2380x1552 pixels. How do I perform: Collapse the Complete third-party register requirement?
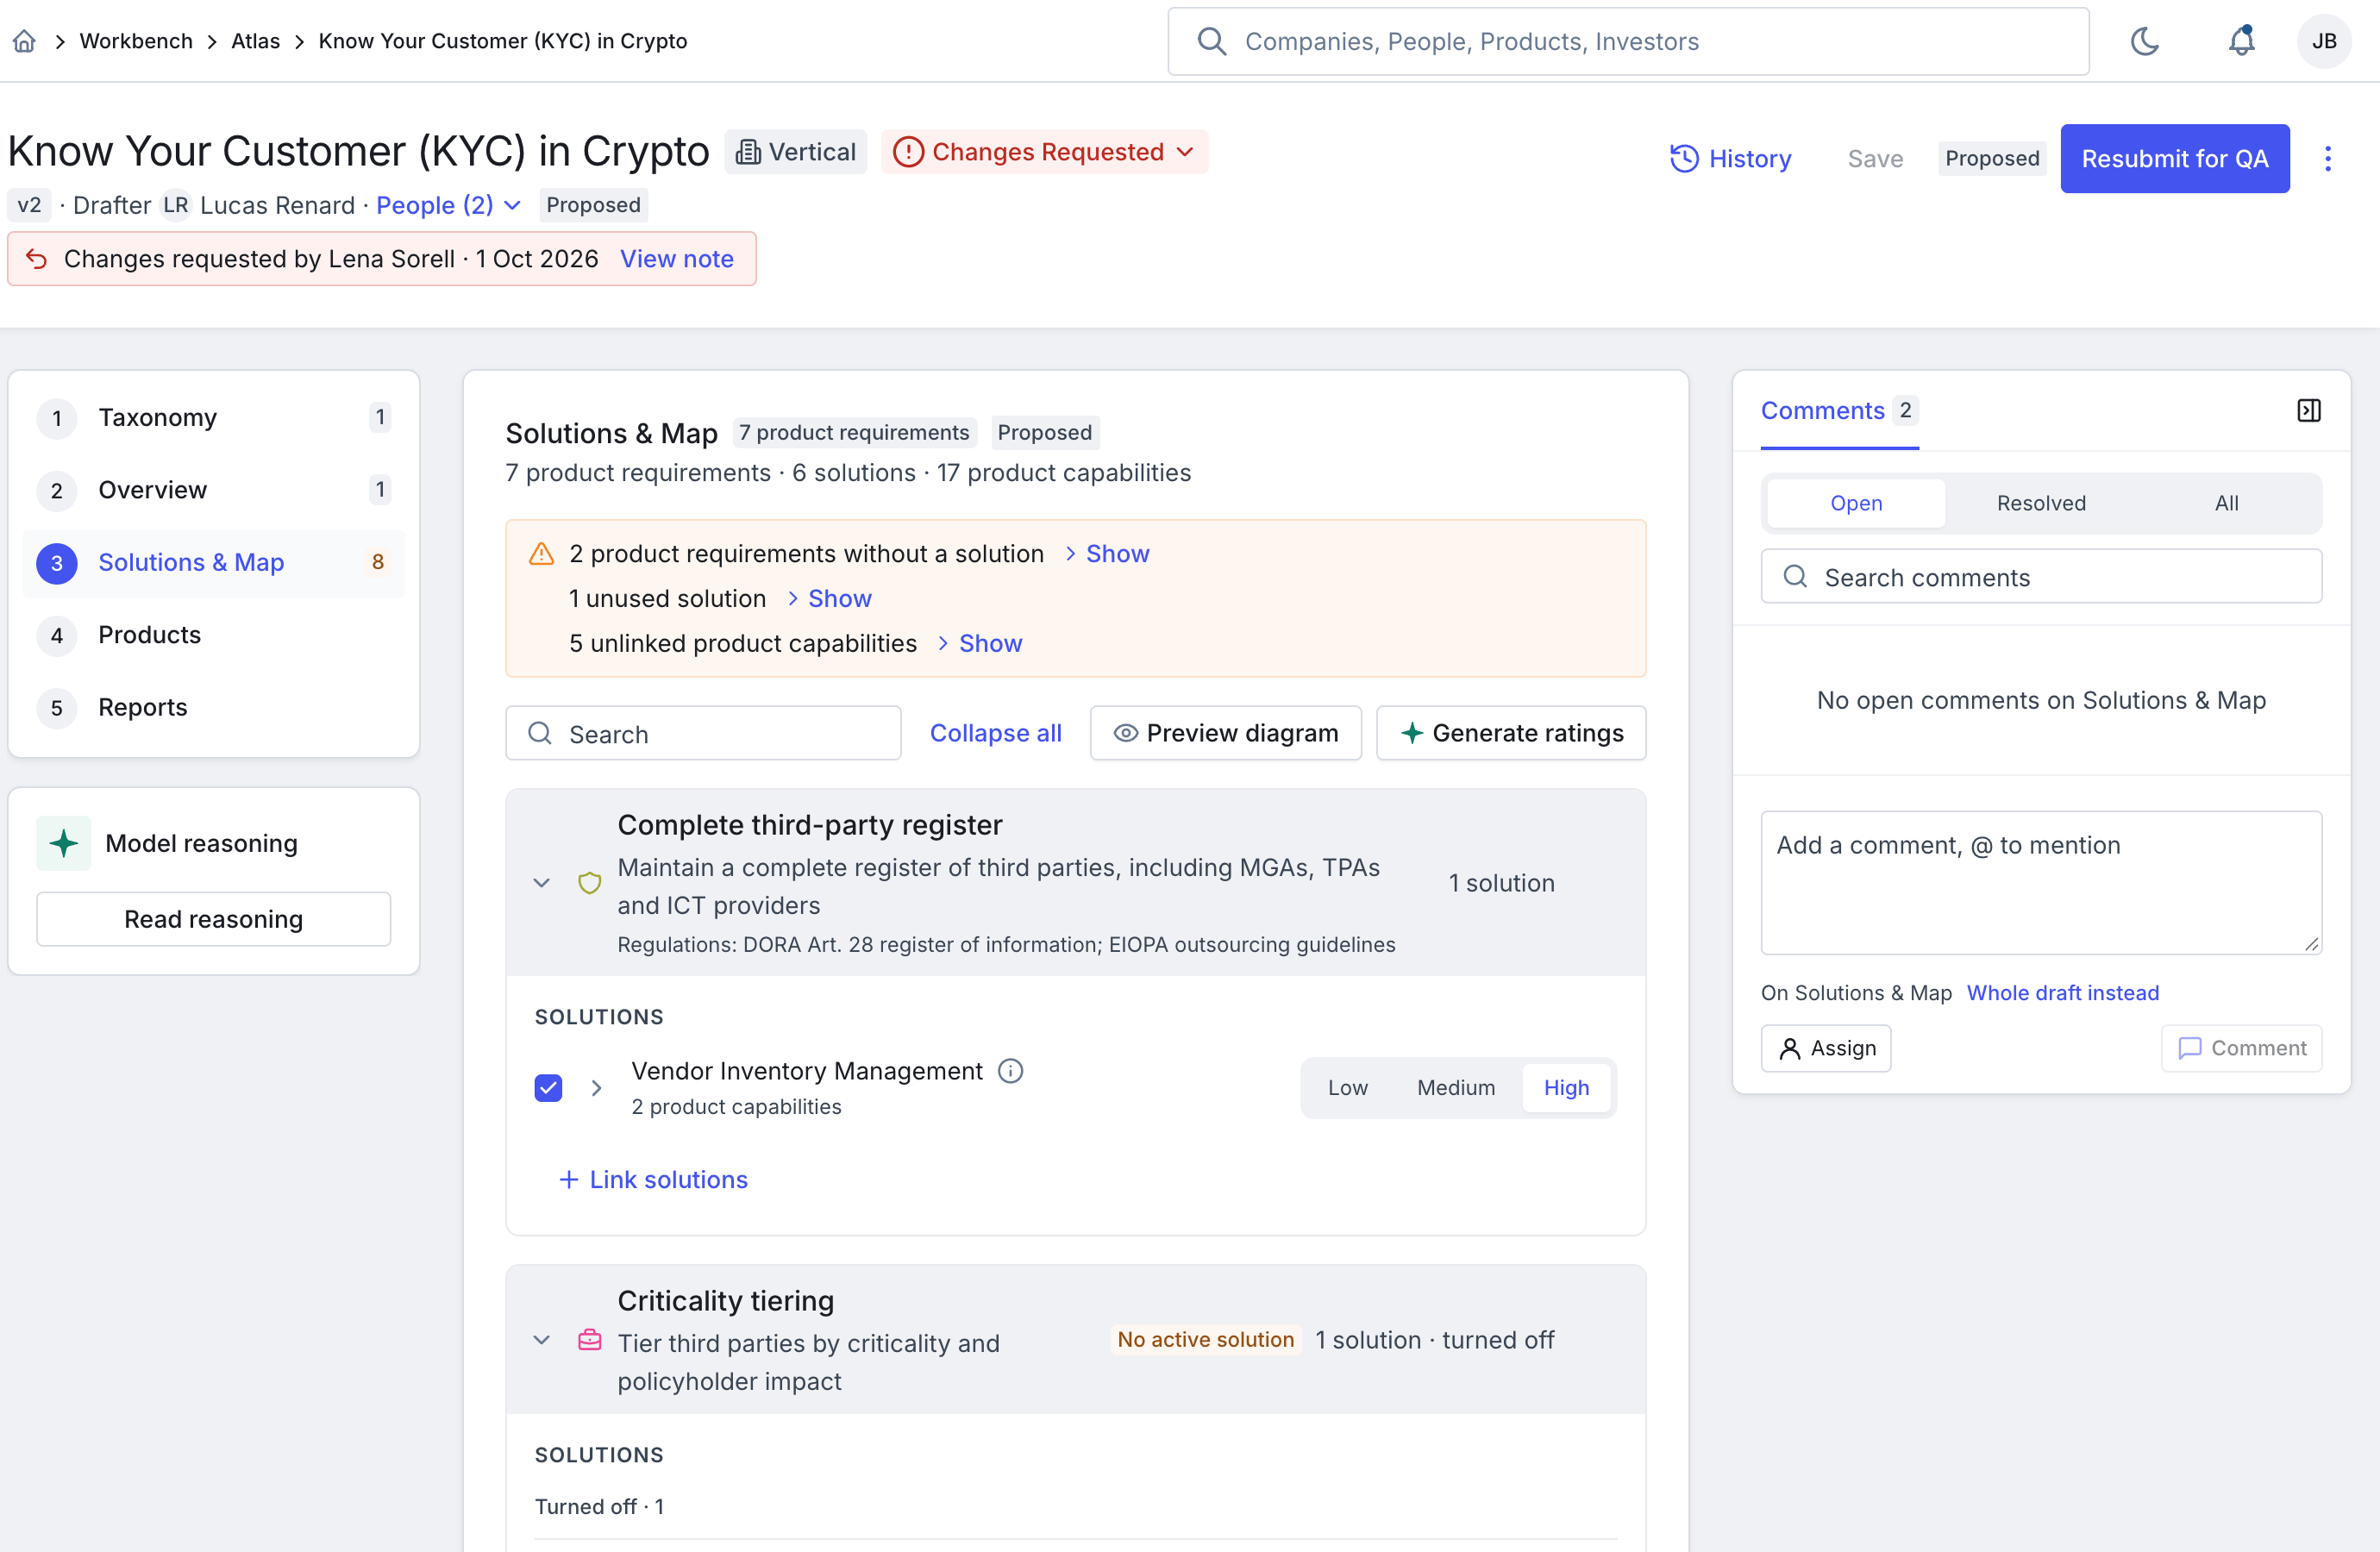click(x=541, y=883)
